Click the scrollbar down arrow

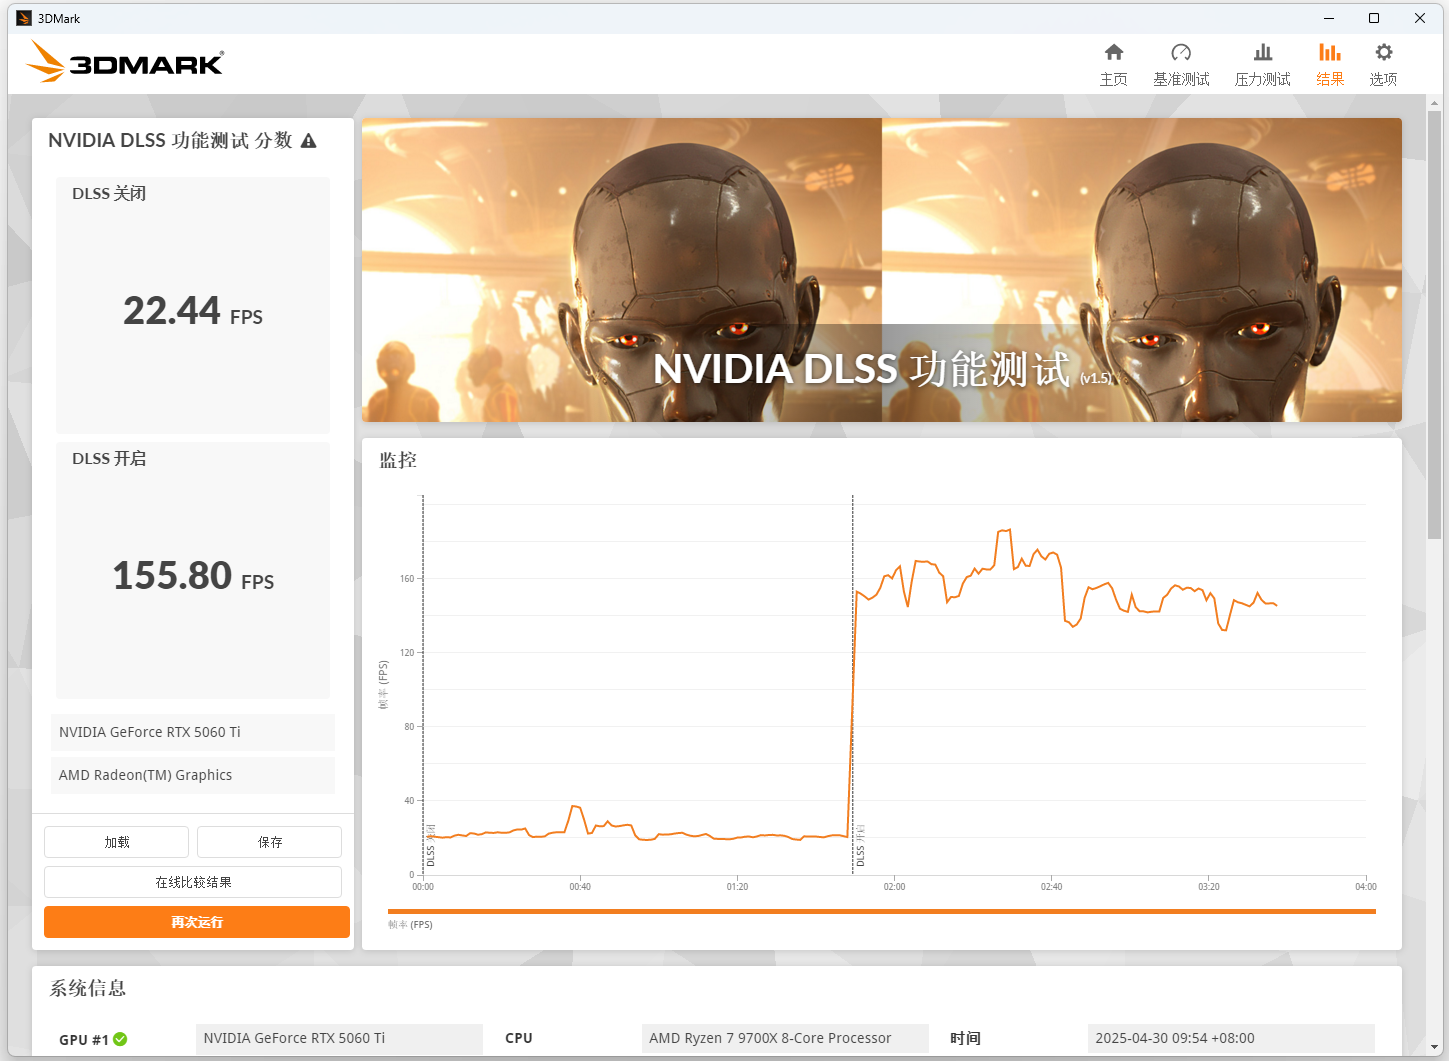pyautogui.click(x=1435, y=1047)
